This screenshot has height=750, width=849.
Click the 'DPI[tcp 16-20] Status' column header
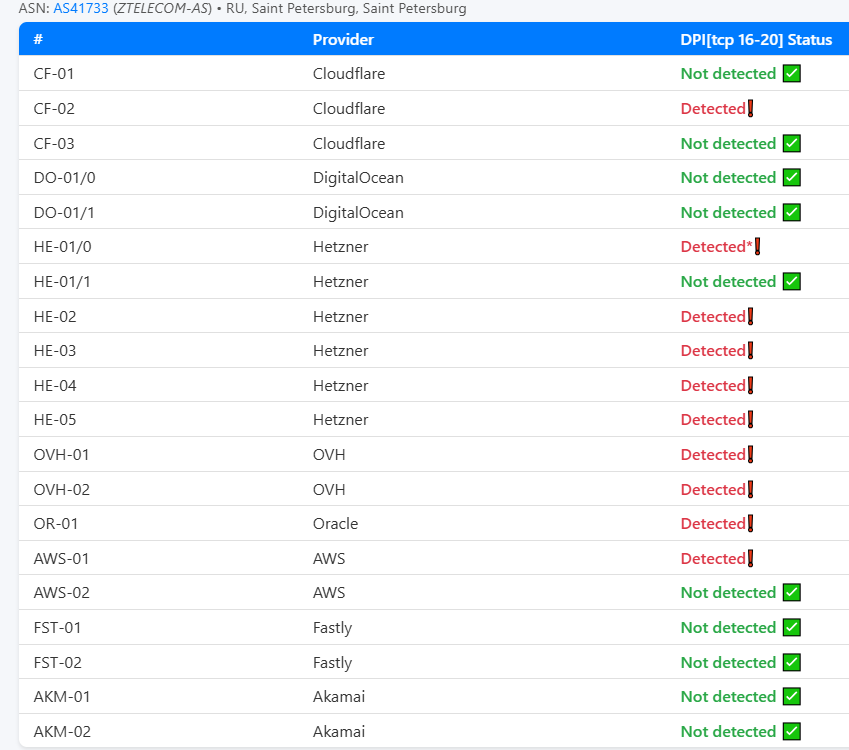click(756, 40)
